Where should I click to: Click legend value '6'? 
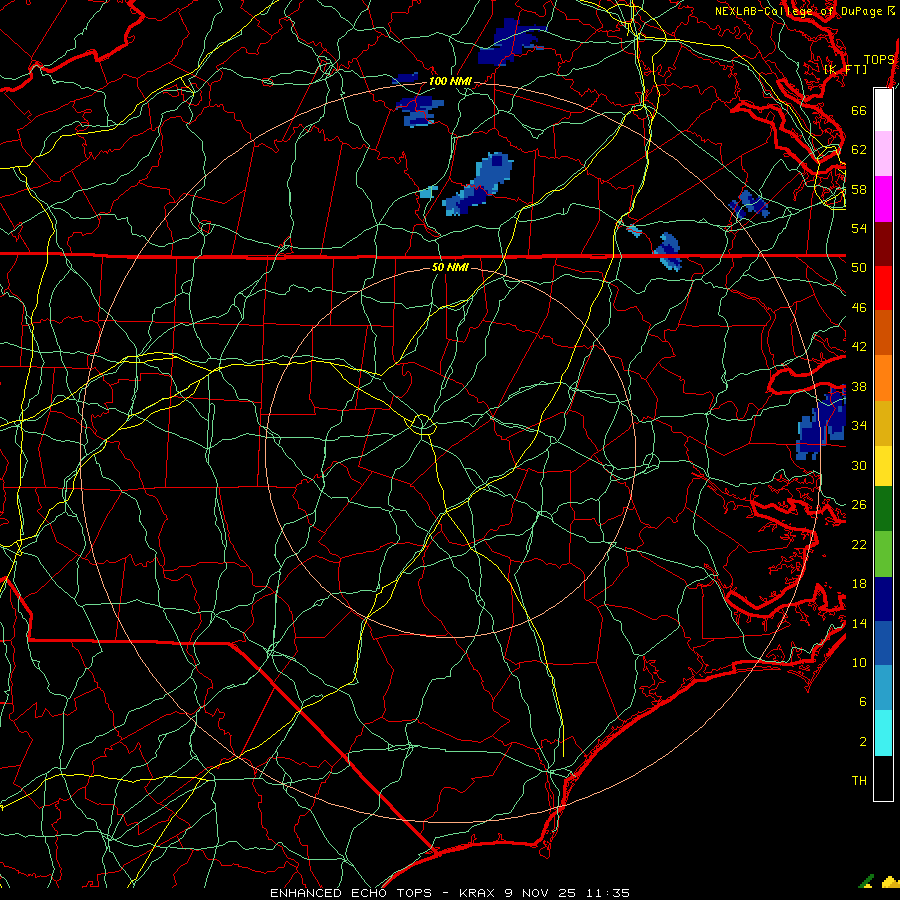[x=863, y=702]
